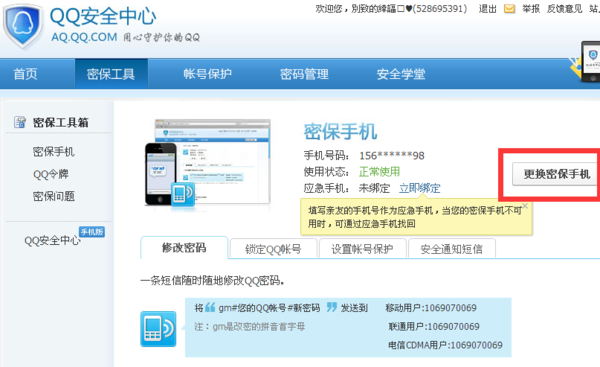Select 密保手机 in the sidebar
Image resolution: width=600 pixels, height=367 pixels.
pos(54,152)
